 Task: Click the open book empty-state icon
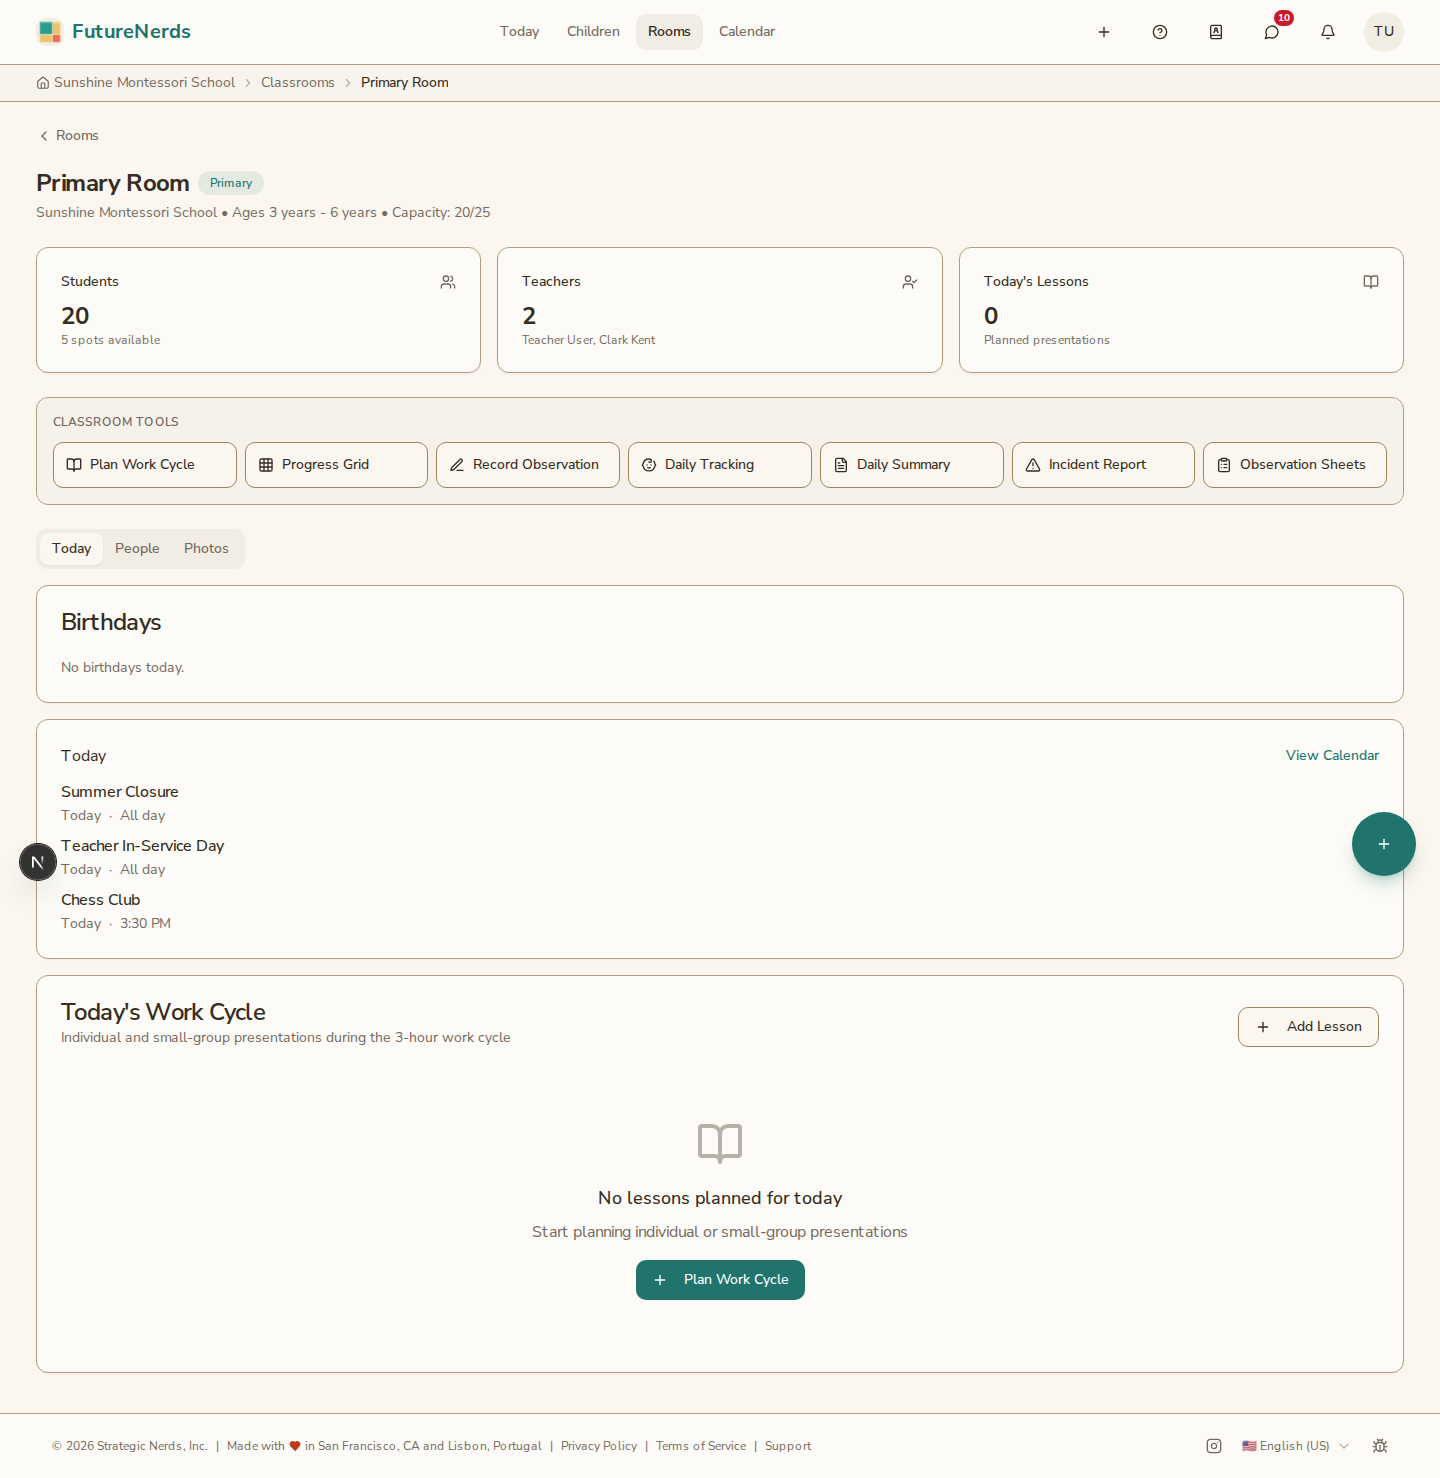click(720, 1143)
